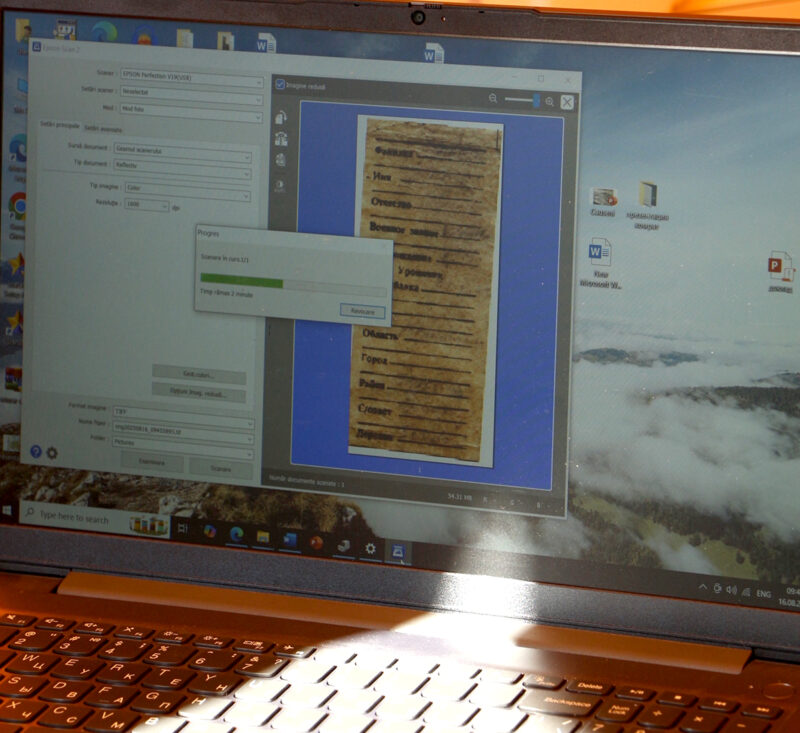Click the ENG language indicator
Image resolution: width=800 pixels, height=733 pixels.
[x=763, y=594]
